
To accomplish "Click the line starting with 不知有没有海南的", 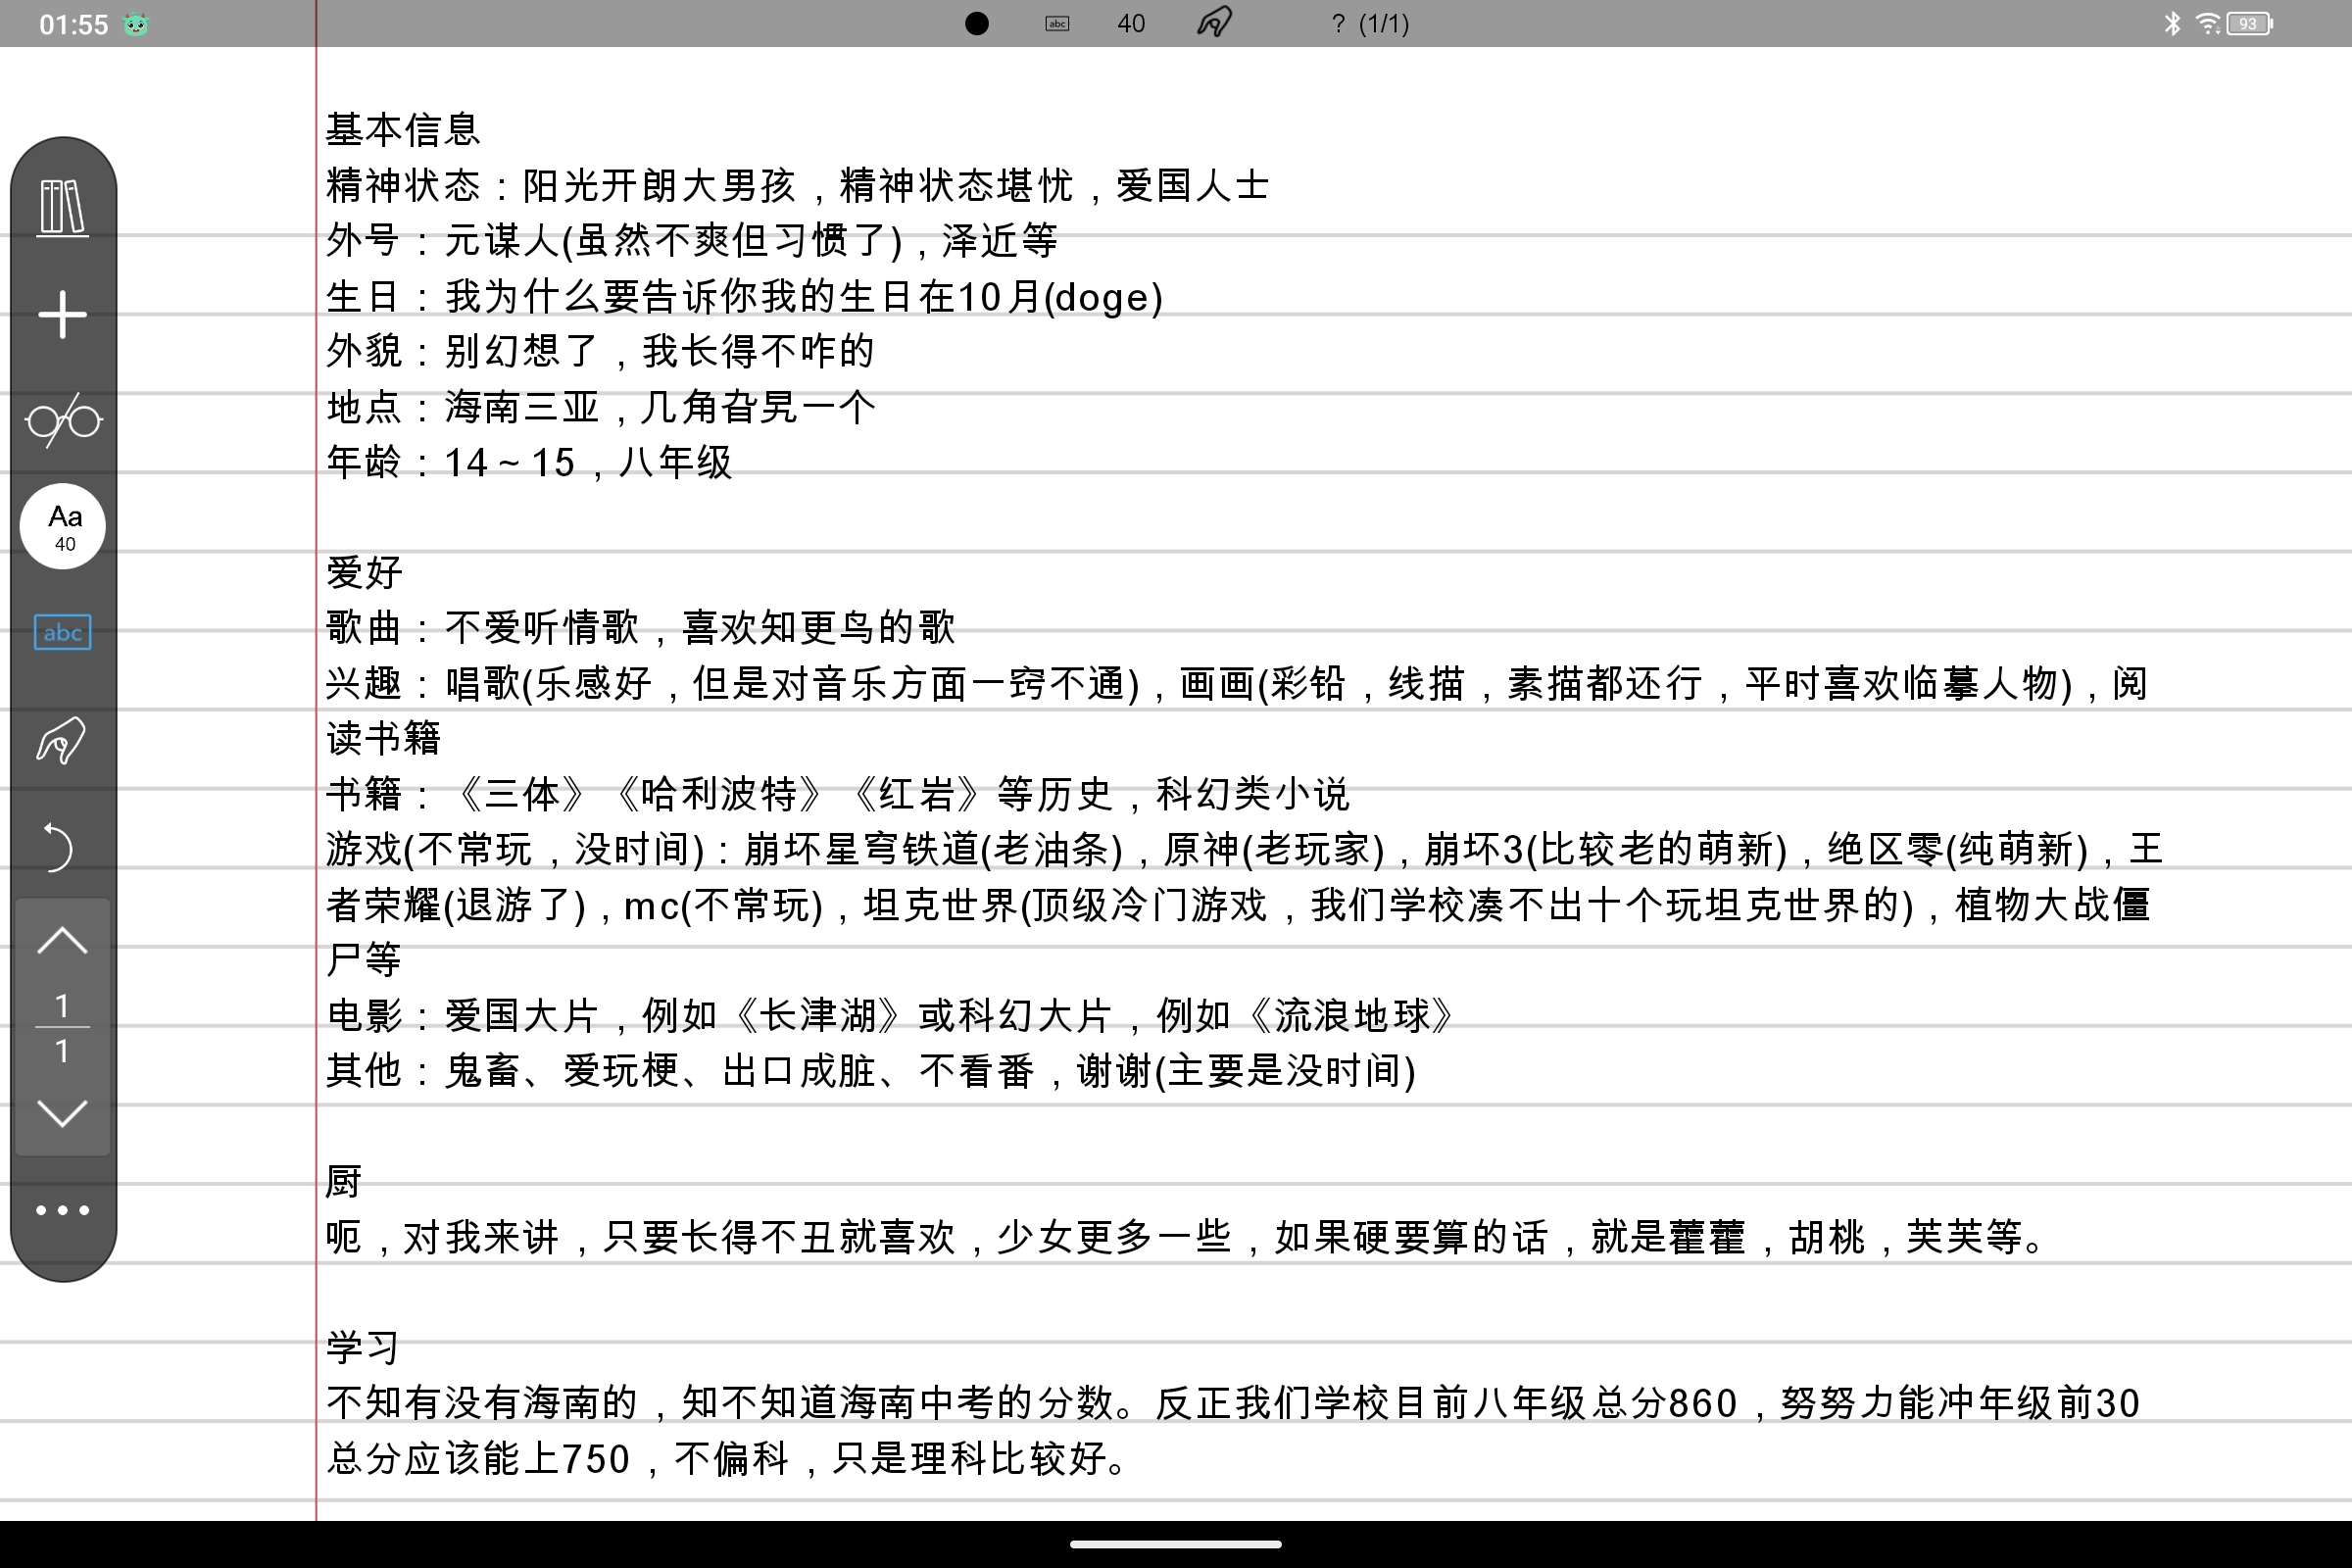I will pyautogui.click(x=1233, y=1403).
